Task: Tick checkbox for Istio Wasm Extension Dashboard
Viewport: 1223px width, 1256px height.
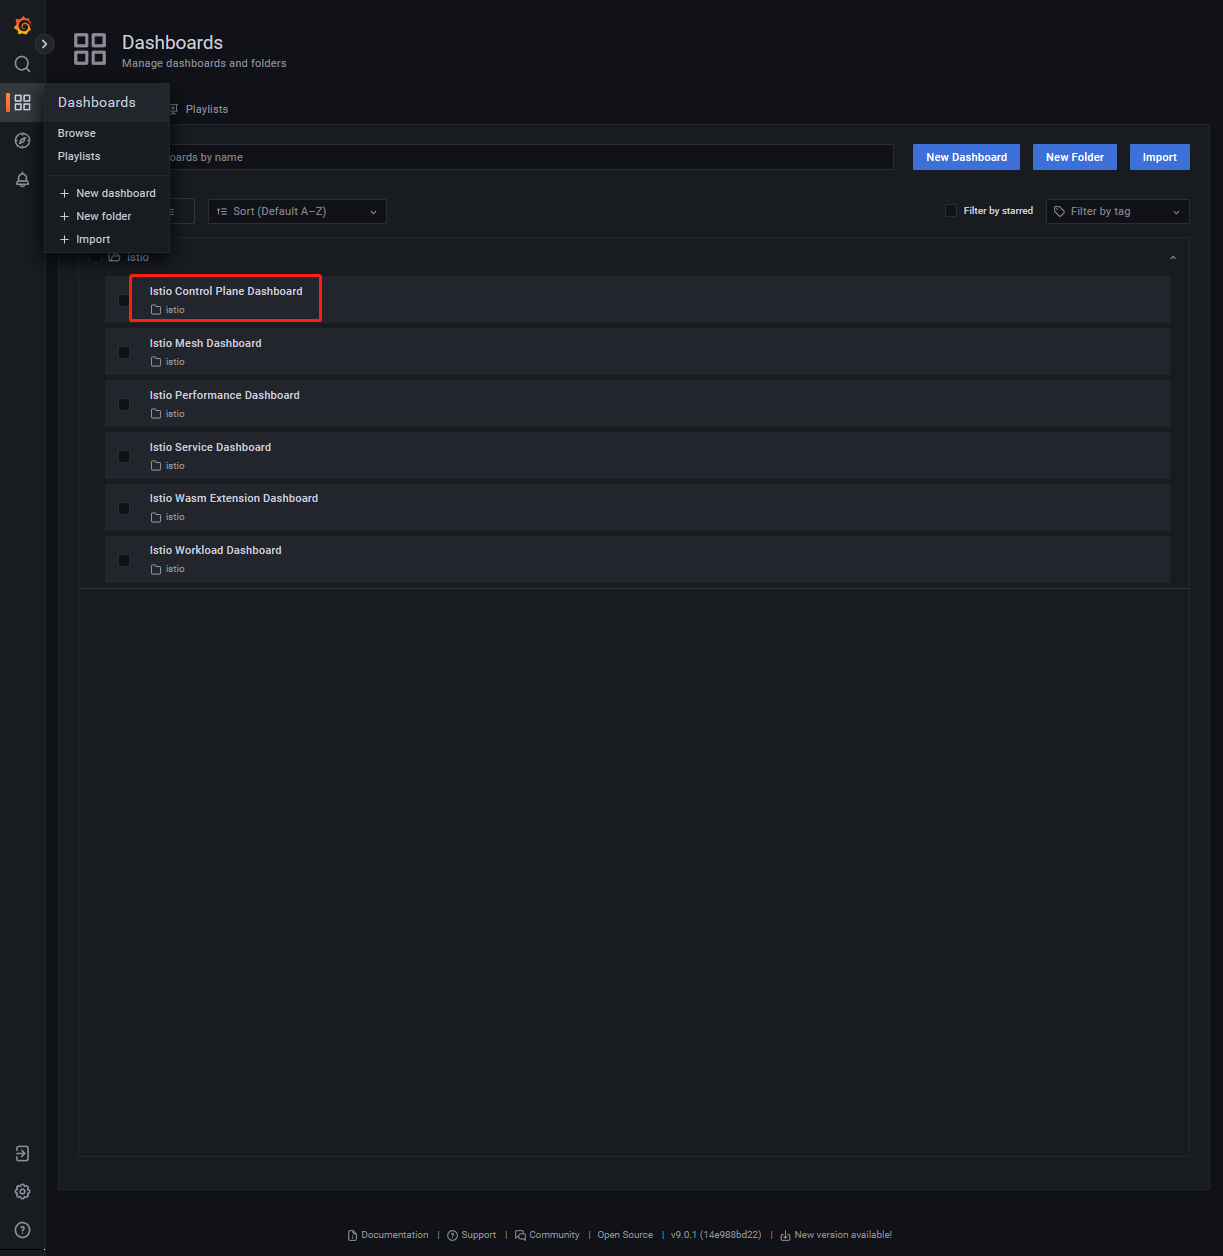Action: pyautogui.click(x=124, y=508)
